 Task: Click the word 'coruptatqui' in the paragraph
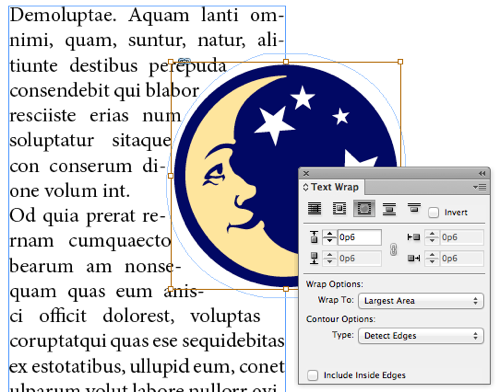coord(59,342)
